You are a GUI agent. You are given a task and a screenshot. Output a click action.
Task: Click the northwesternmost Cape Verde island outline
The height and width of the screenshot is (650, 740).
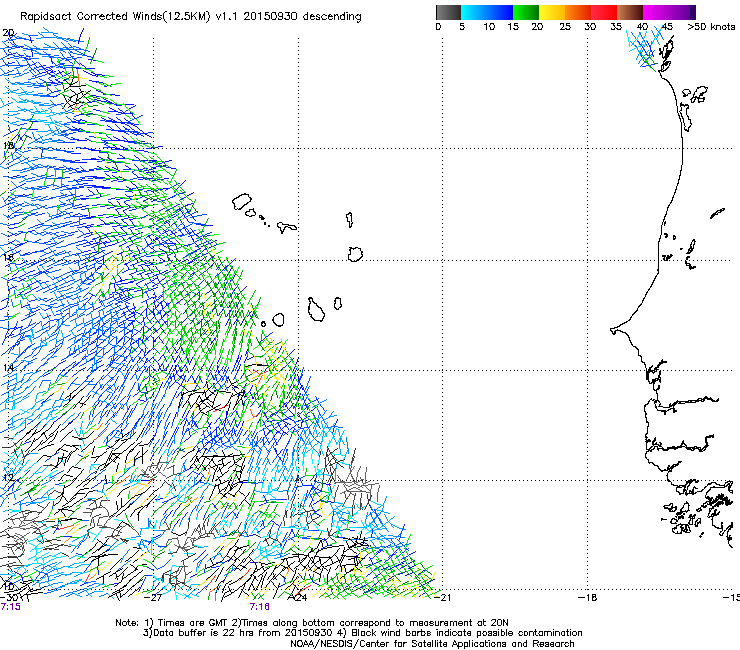(242, 202)
